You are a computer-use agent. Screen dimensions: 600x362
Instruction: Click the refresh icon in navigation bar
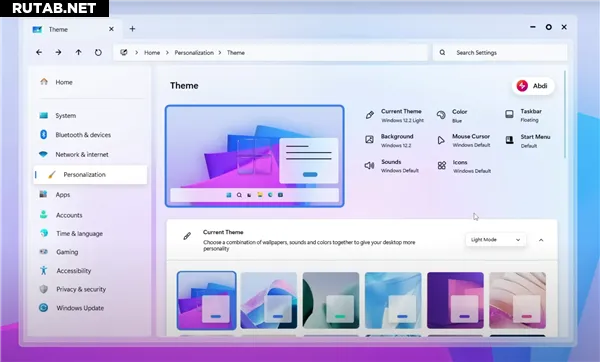tap(98, 52)
